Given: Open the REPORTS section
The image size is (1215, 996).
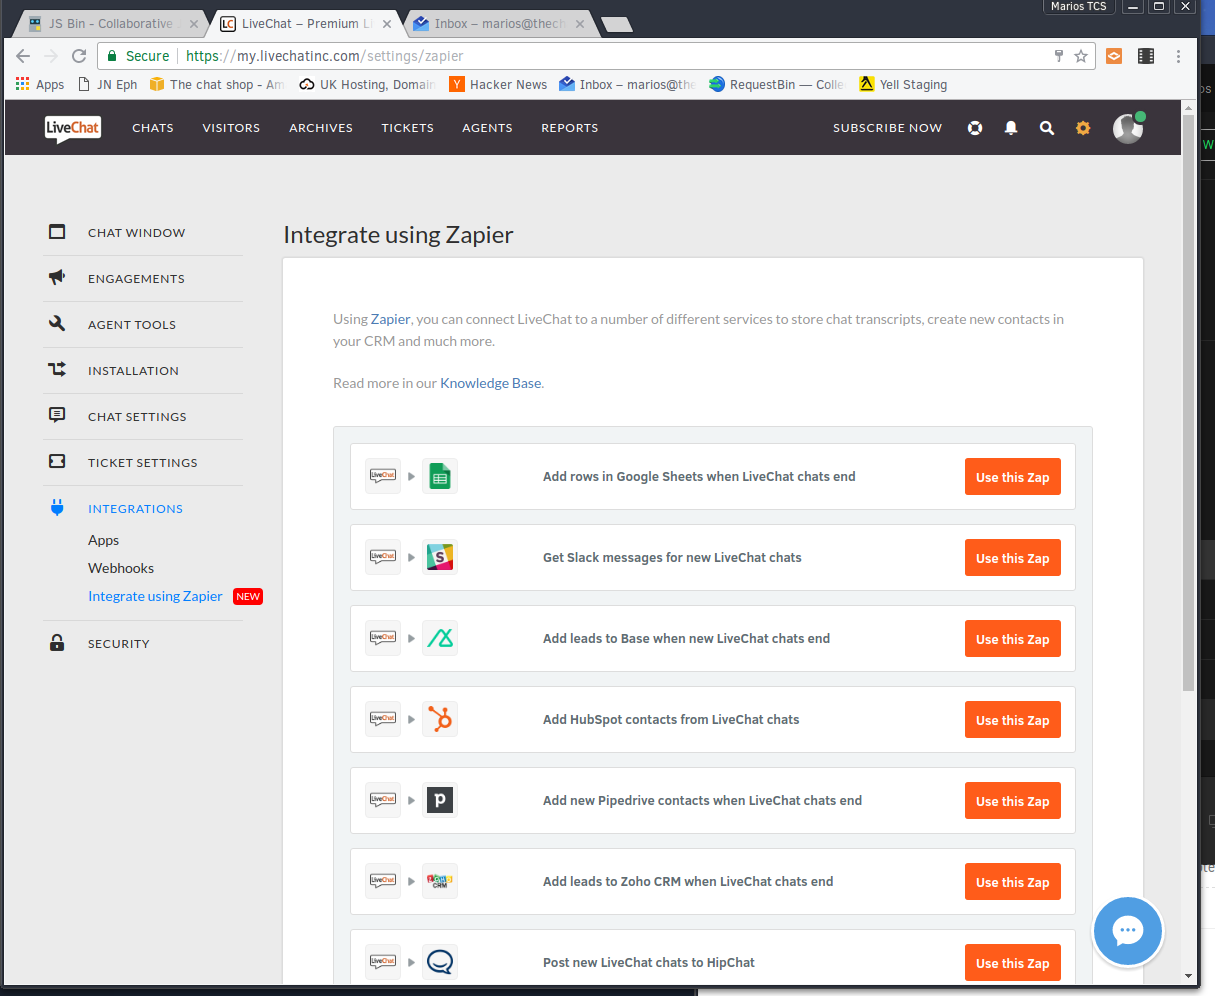Looking at the screenshot, I should click(x=570, y=128).
